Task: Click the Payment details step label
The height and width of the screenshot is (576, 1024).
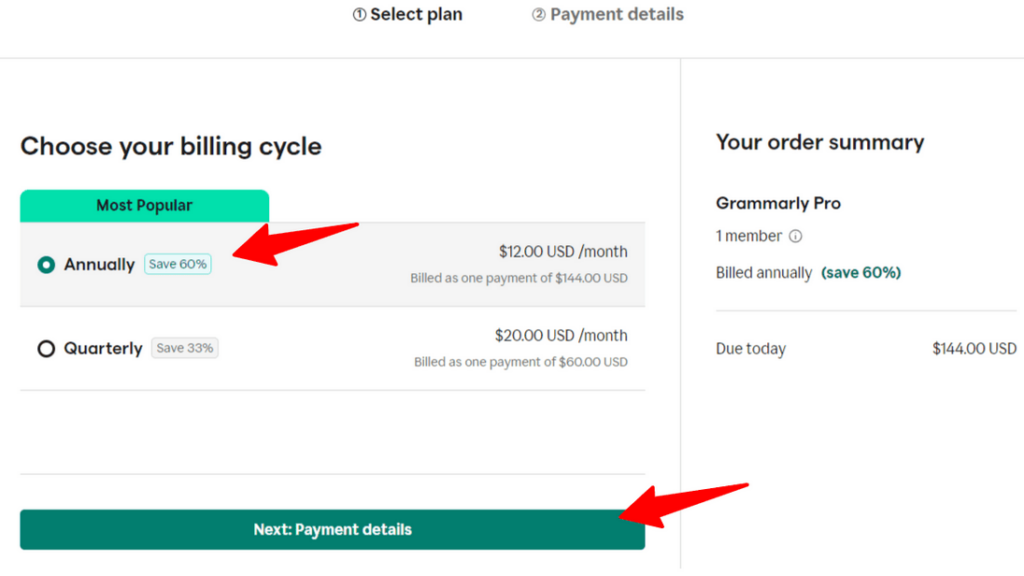Action: click(x=618, y=14)
